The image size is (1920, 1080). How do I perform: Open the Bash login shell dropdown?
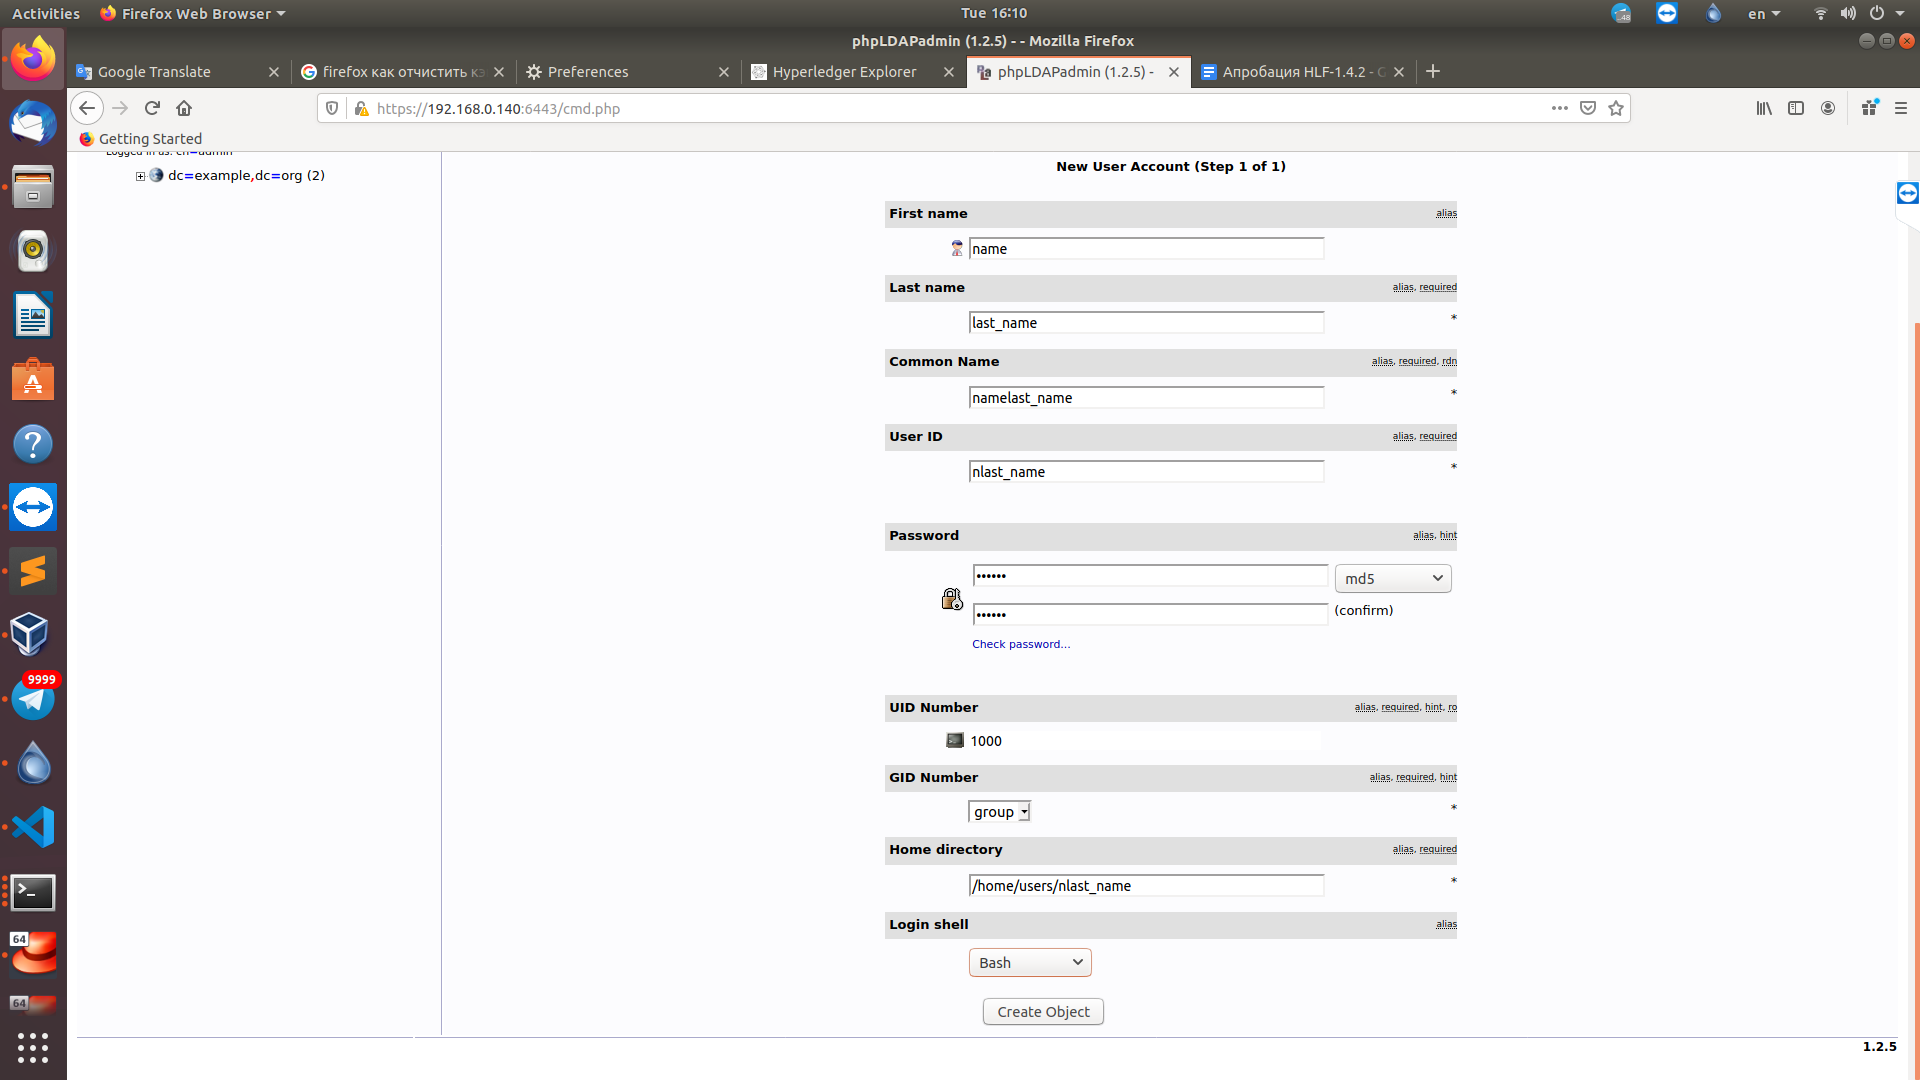pyautogui.click(x=1029, y=963)
